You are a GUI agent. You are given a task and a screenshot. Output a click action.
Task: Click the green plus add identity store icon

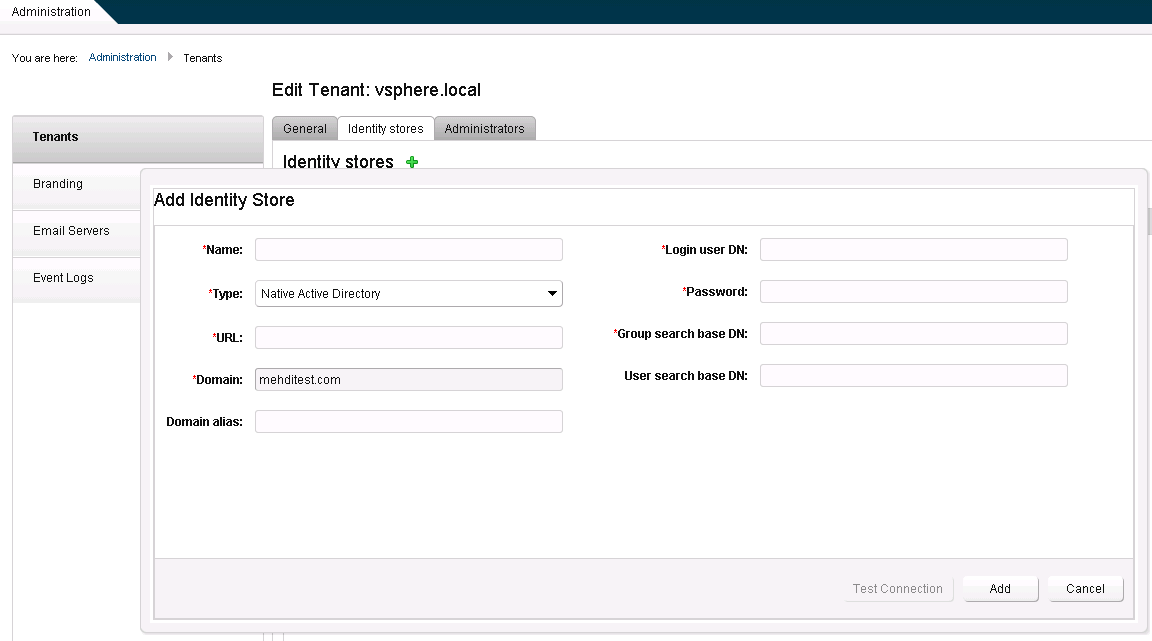point(412,162)
